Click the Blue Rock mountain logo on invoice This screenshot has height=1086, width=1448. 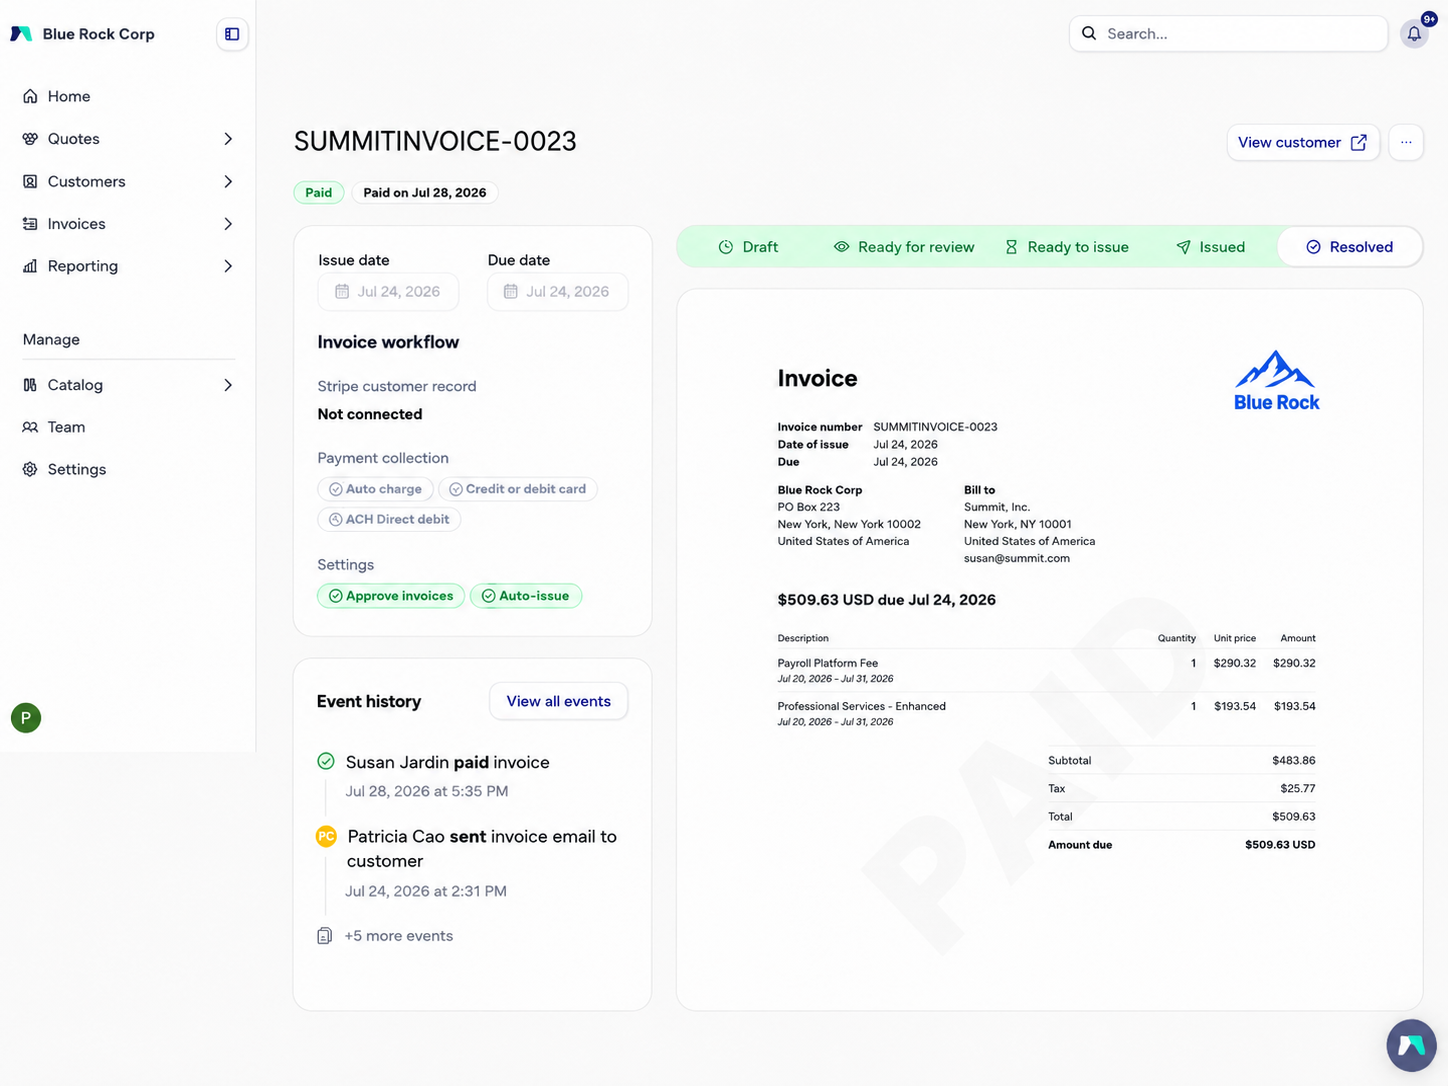1276,380
